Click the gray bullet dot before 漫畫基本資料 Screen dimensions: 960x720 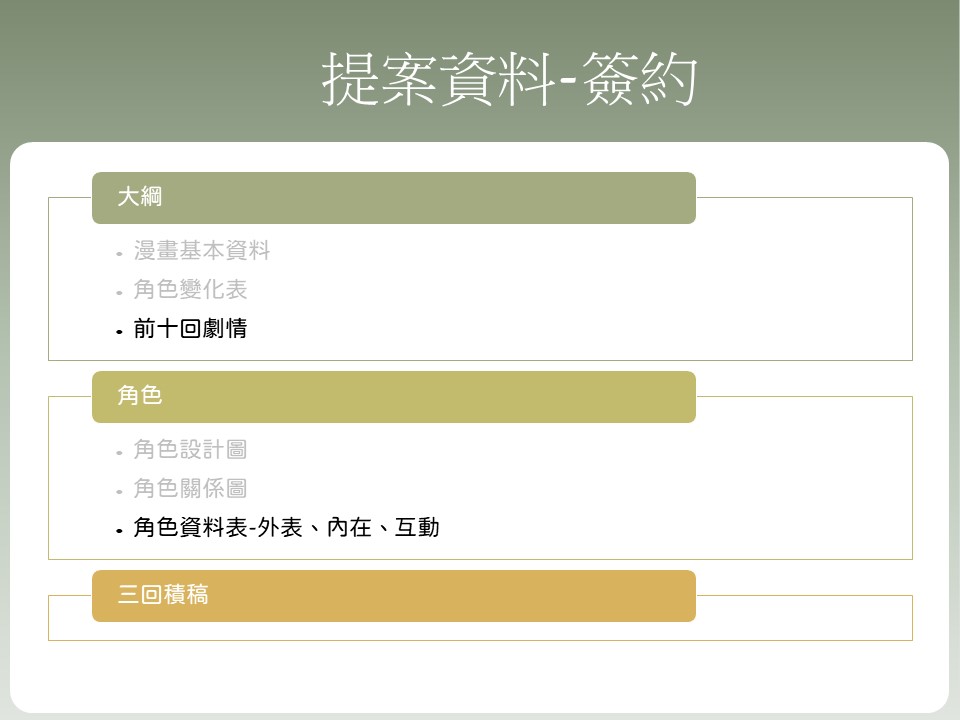point(119,253)
